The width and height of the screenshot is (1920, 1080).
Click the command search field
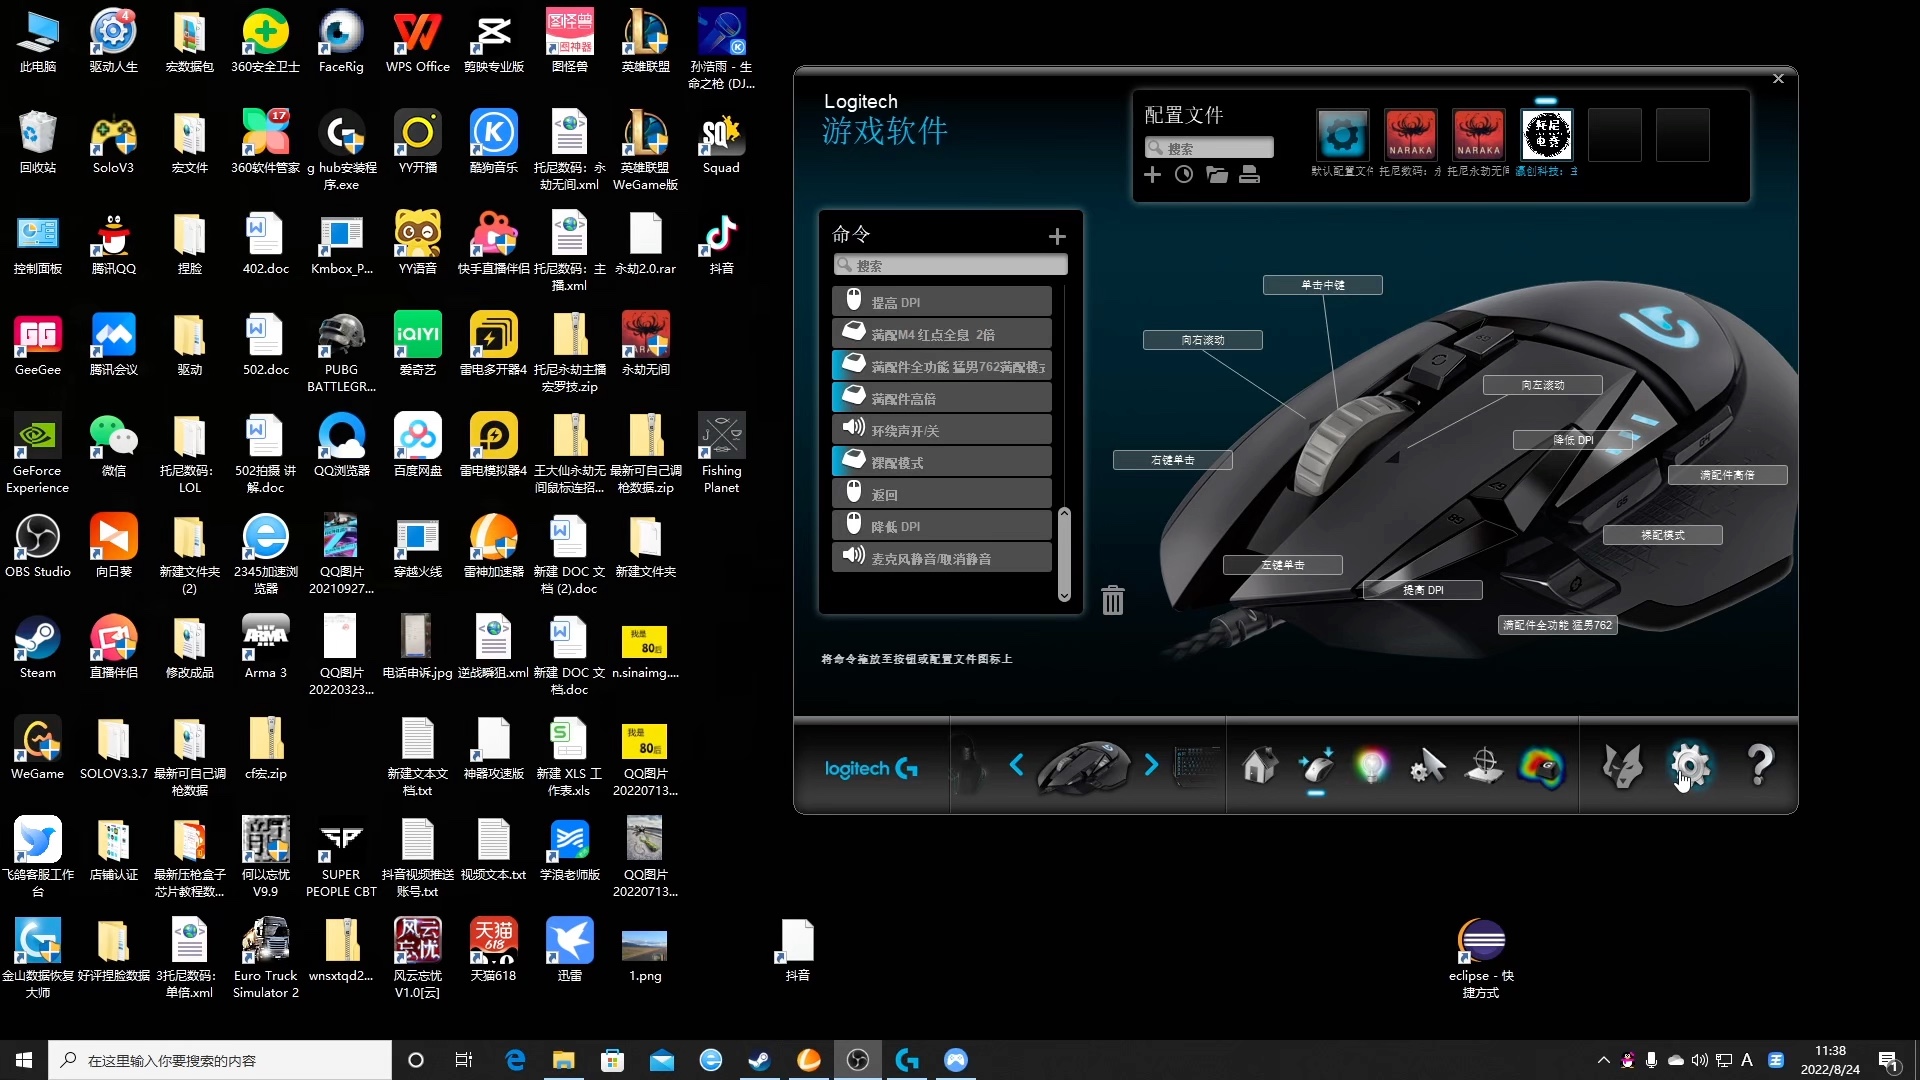(951, 265)
